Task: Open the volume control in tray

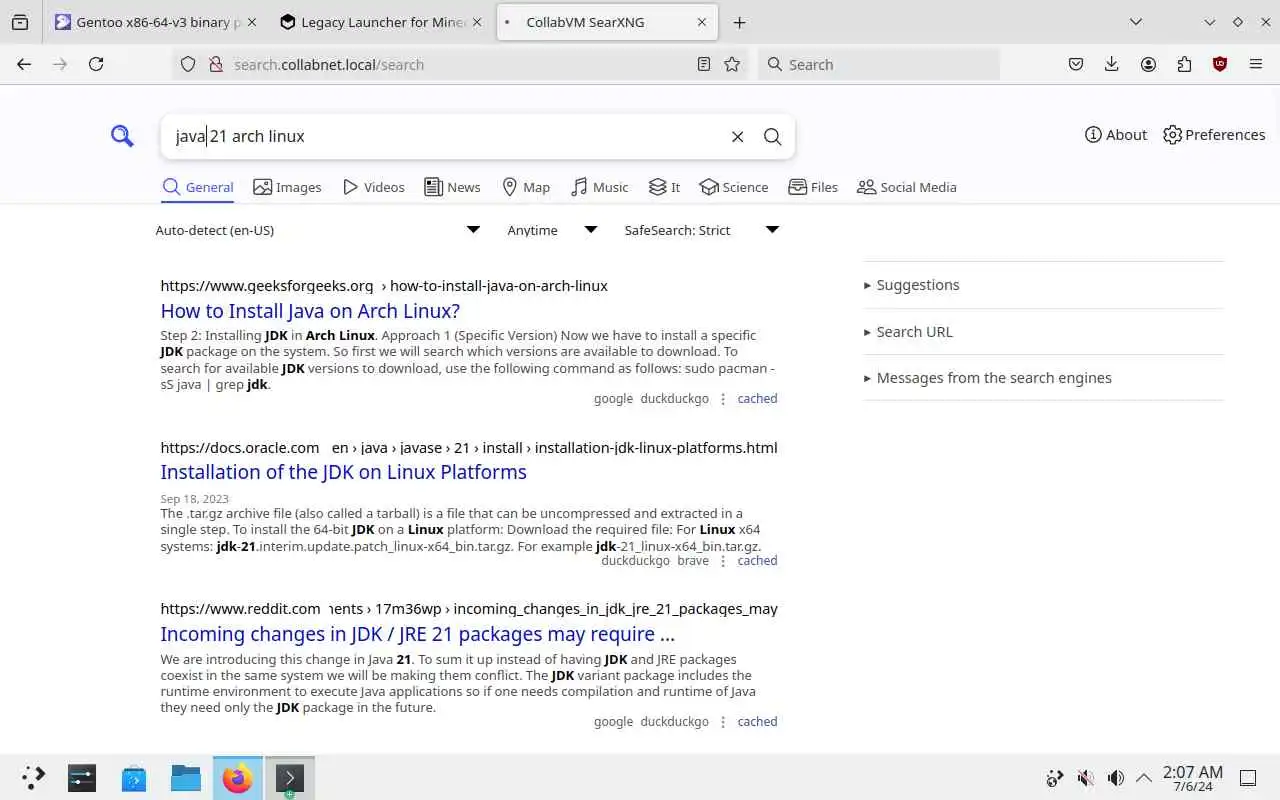Action: coord(1116,778)
